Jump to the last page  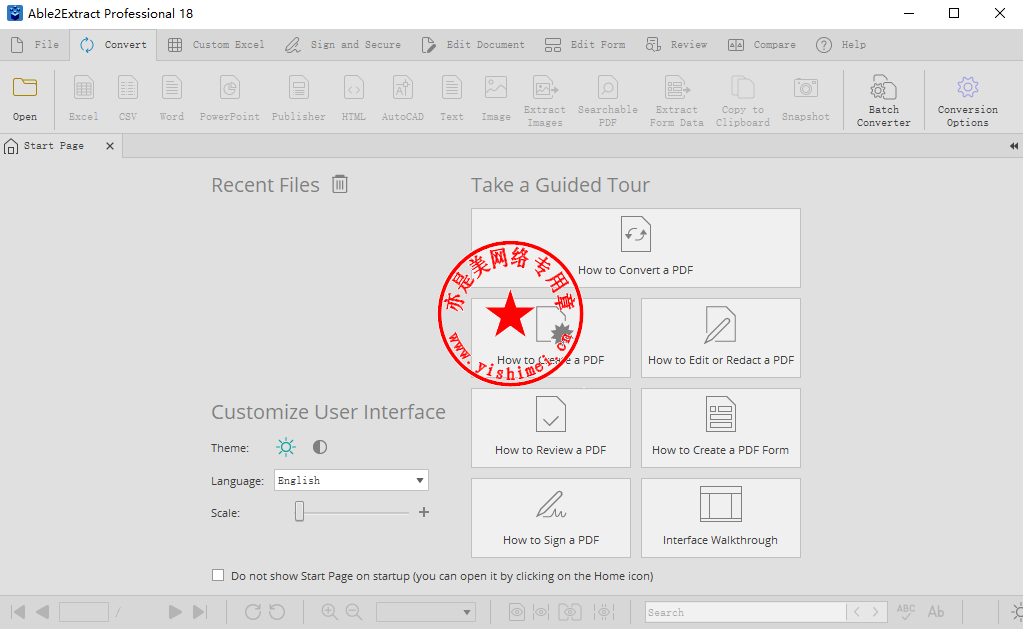200,612
